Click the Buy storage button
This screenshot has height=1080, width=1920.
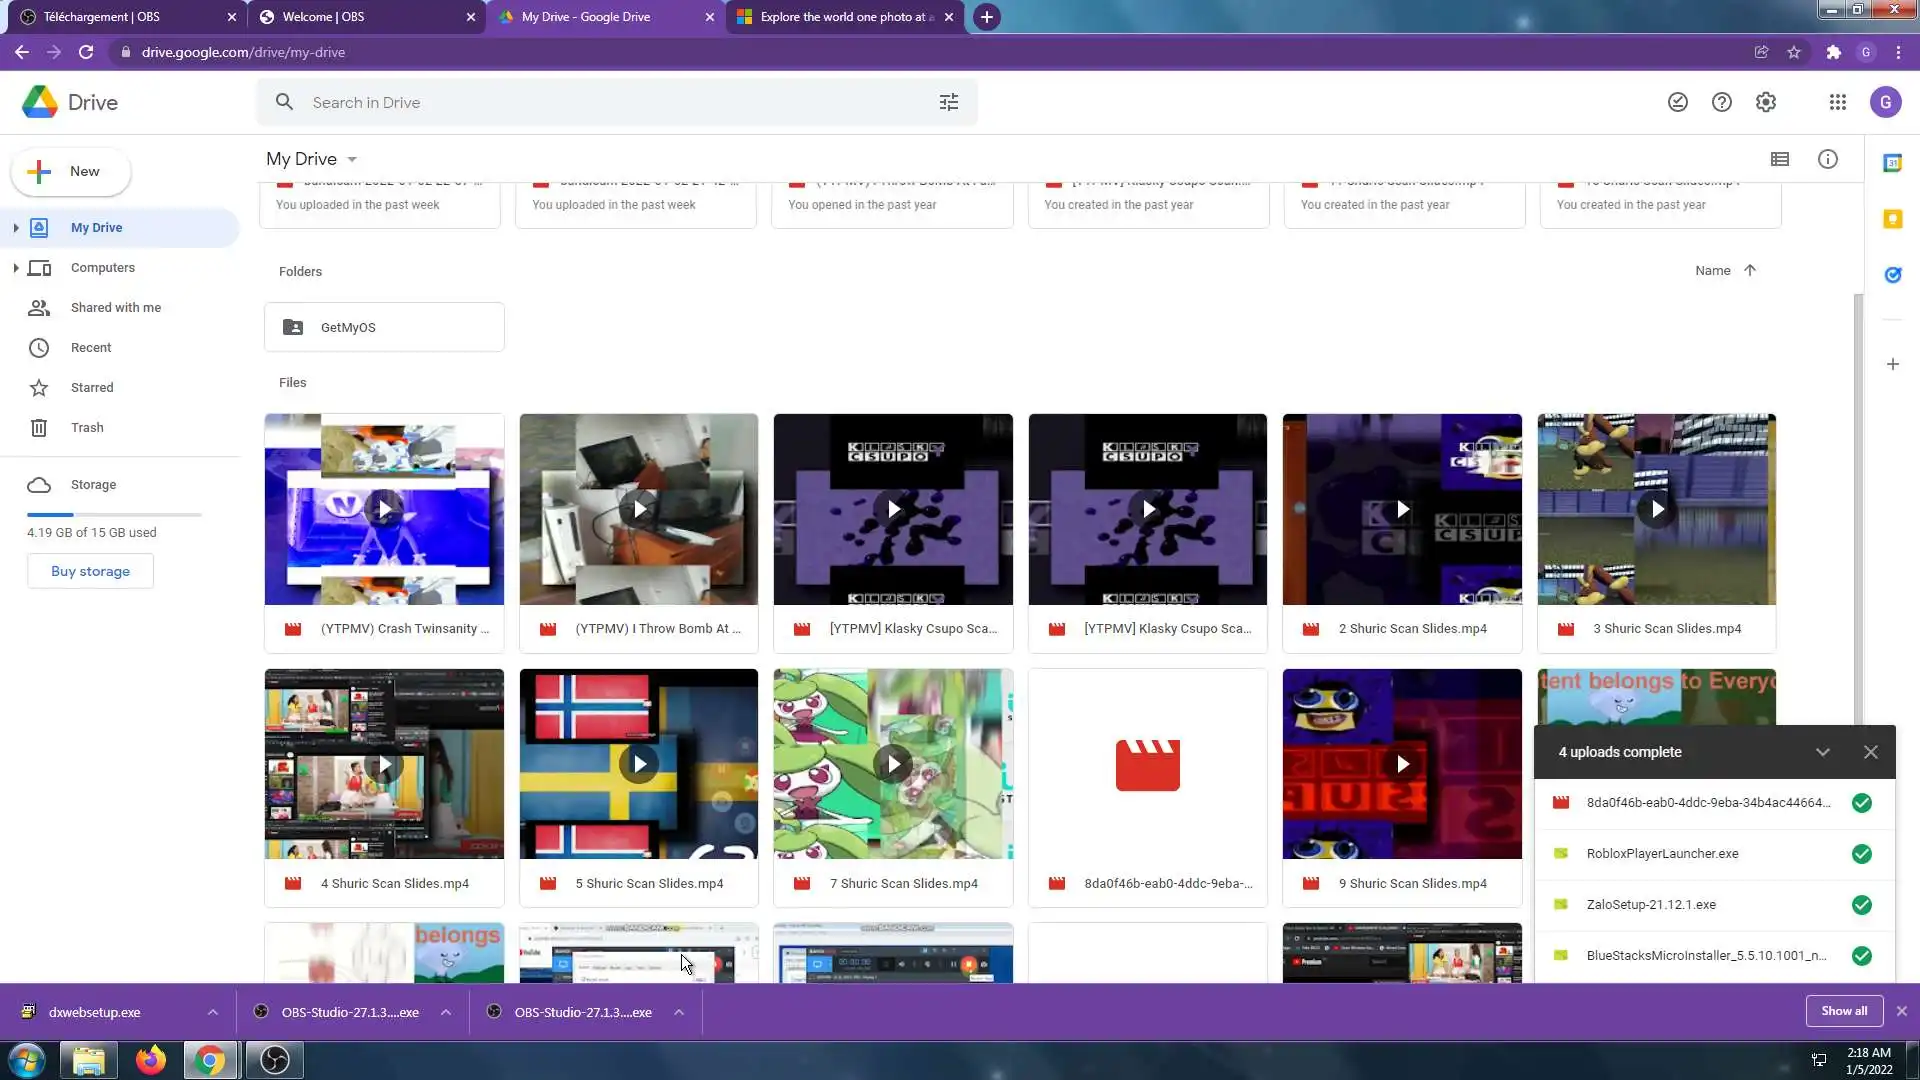[x=90, y=571]
